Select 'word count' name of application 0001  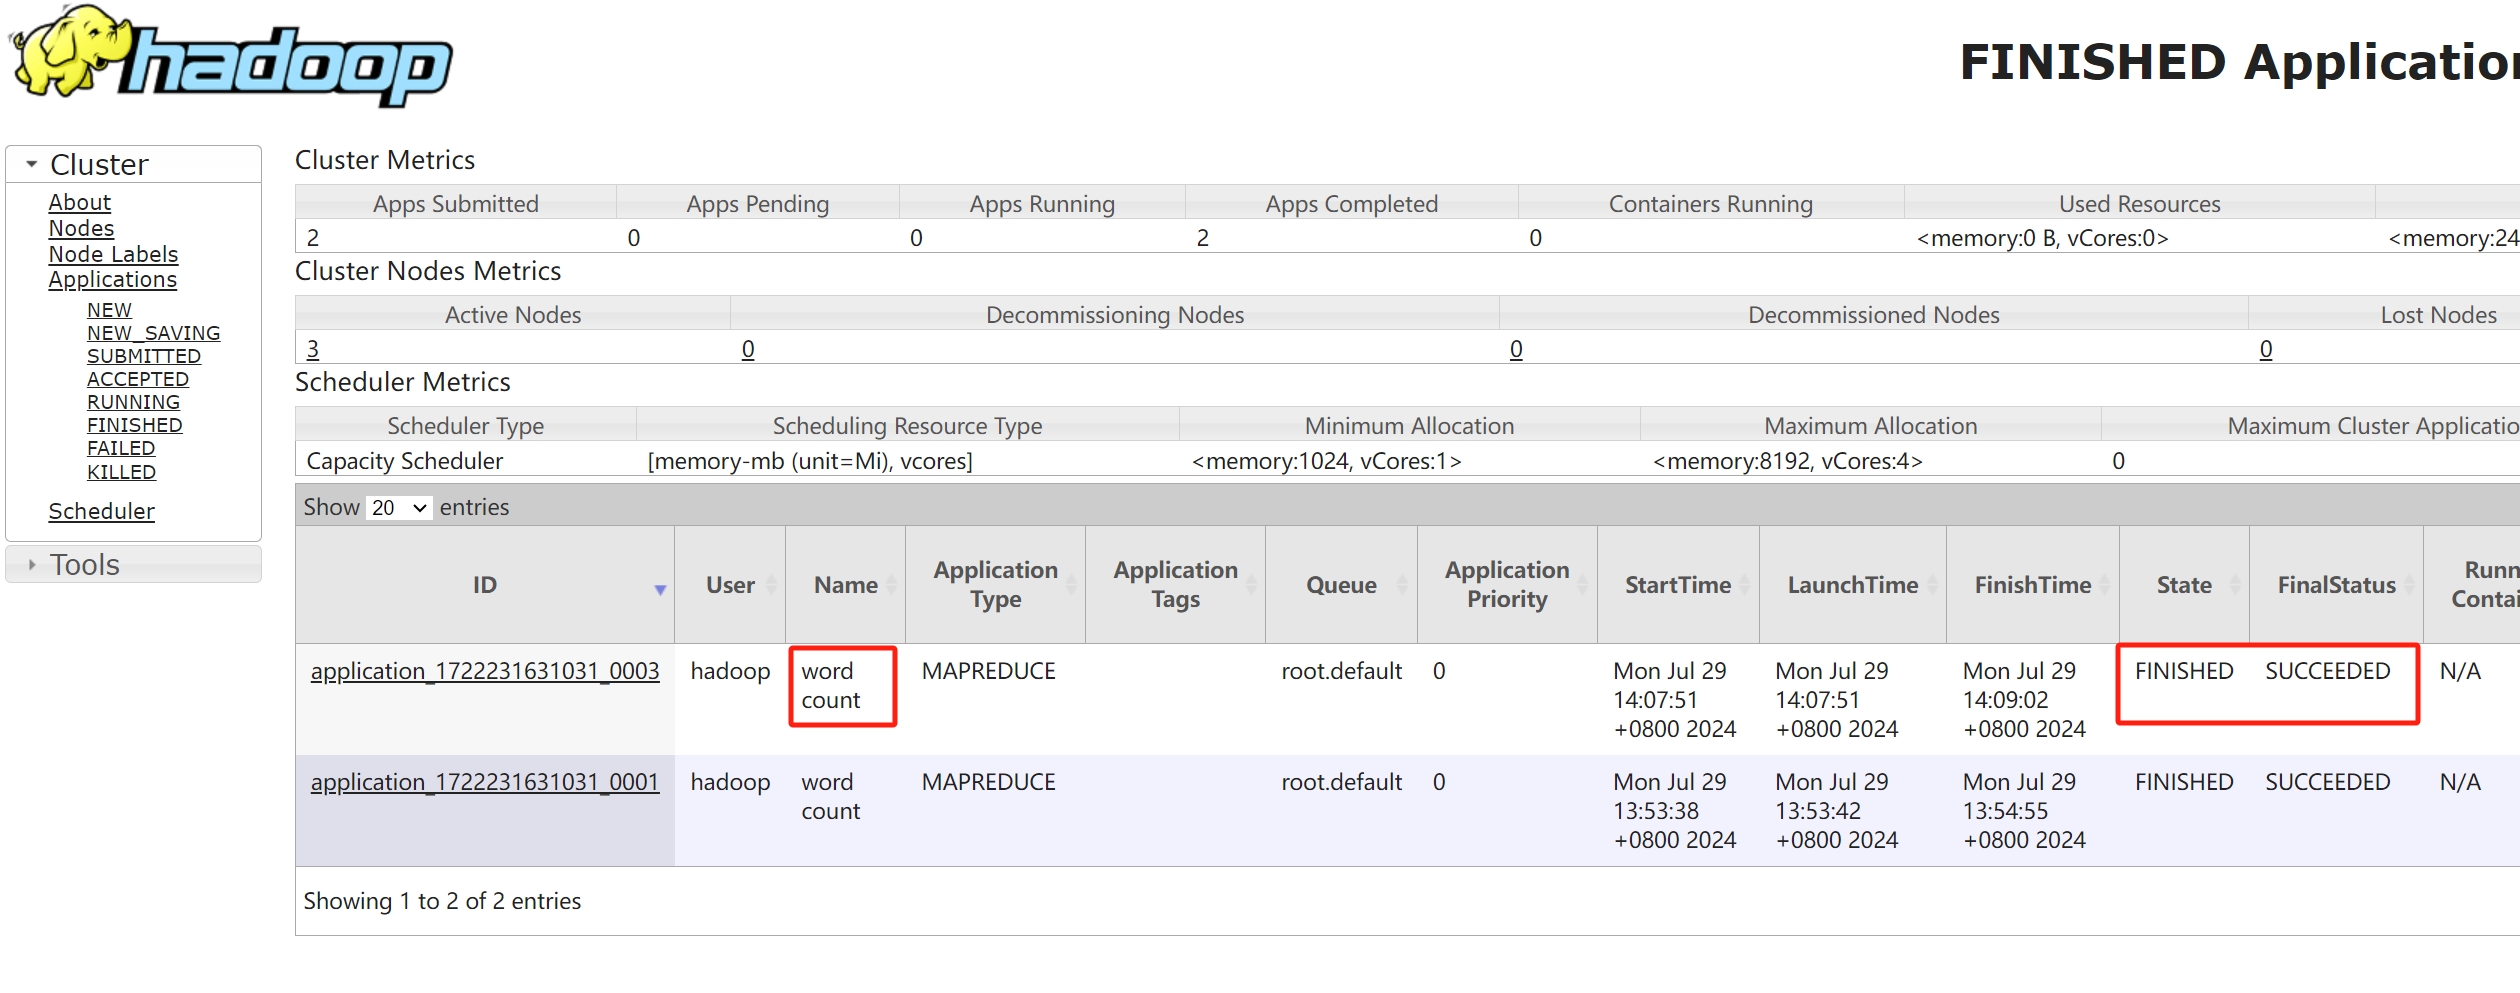click(830, 797)
